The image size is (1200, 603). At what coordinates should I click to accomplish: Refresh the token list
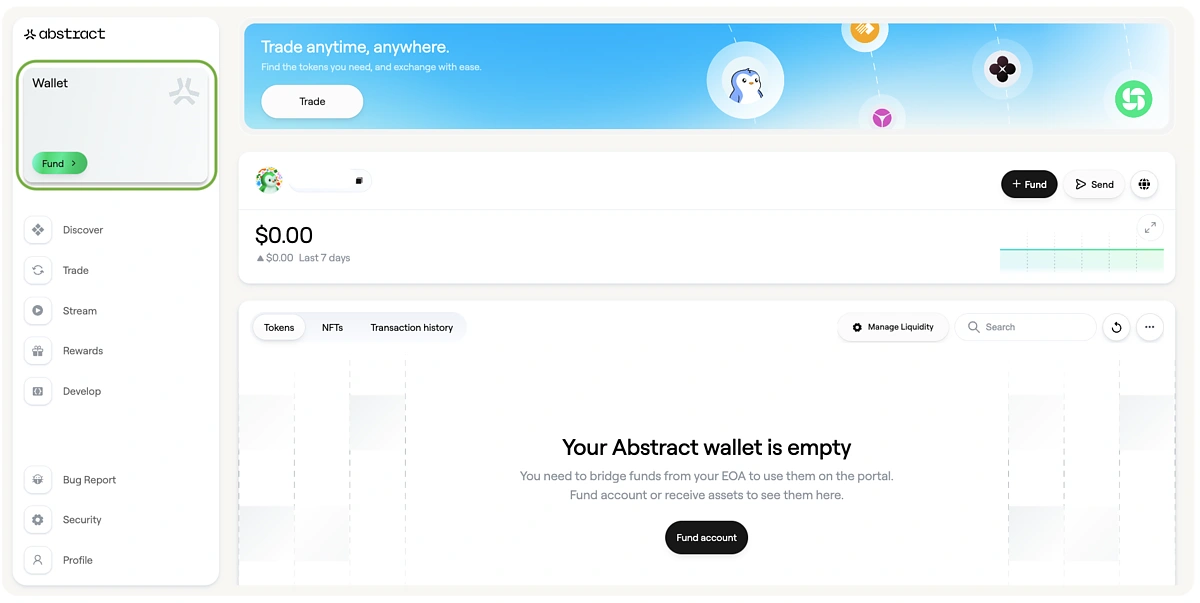click(1116, 327)
